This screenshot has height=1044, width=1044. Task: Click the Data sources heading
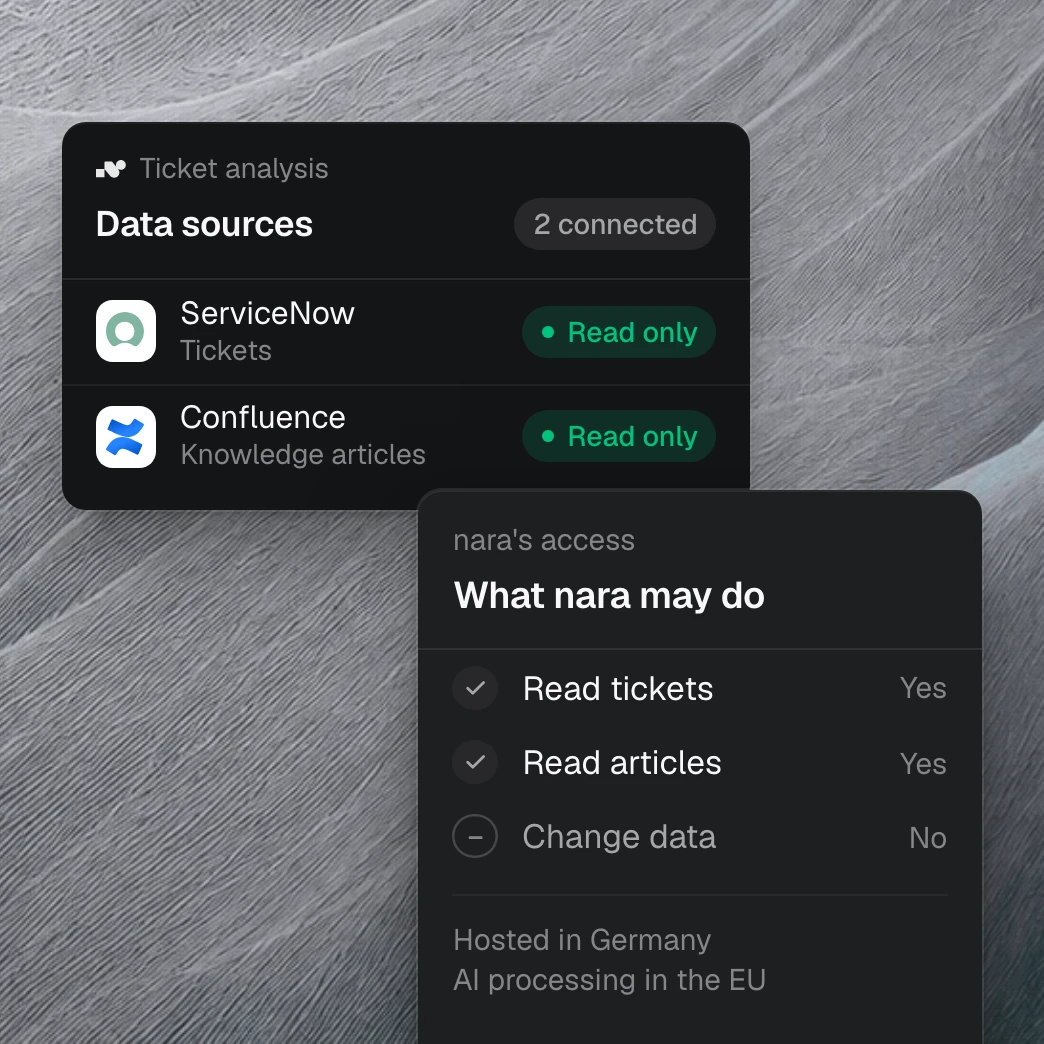(x=204, y=224)
